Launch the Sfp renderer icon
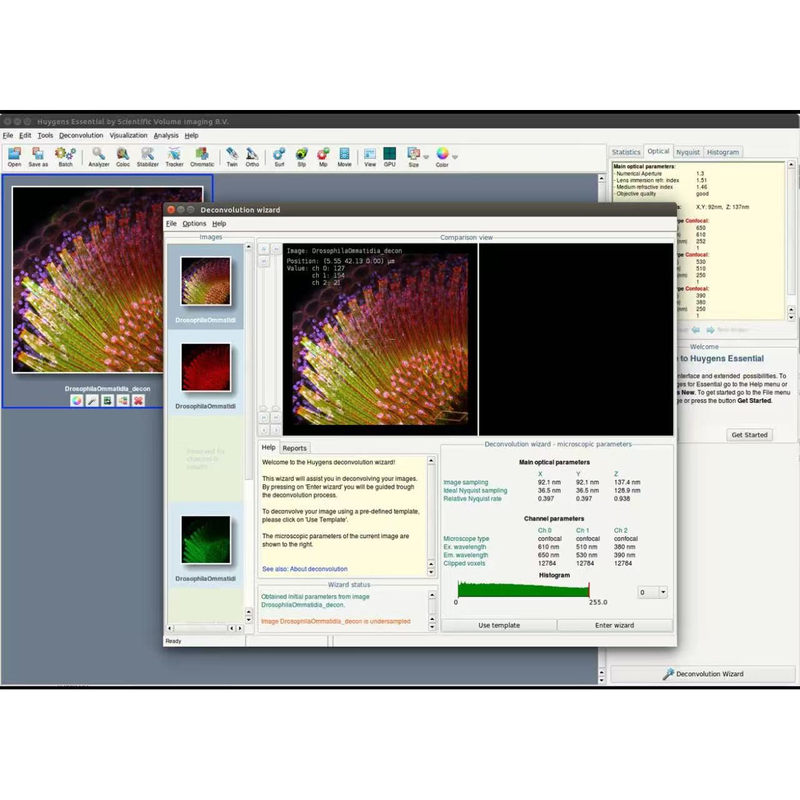800x800 pixels. pos(302,157)
